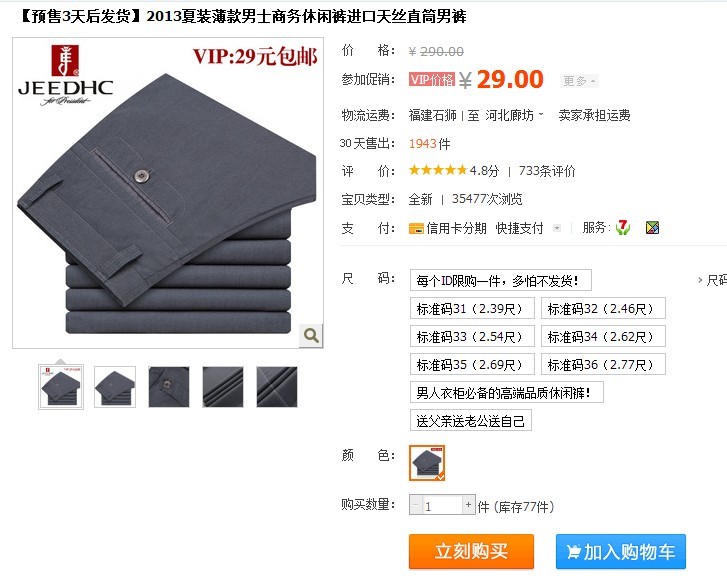Select size 标准码31 (2.39尺)
The image size is (727, 576).
[x=472, y=308]
